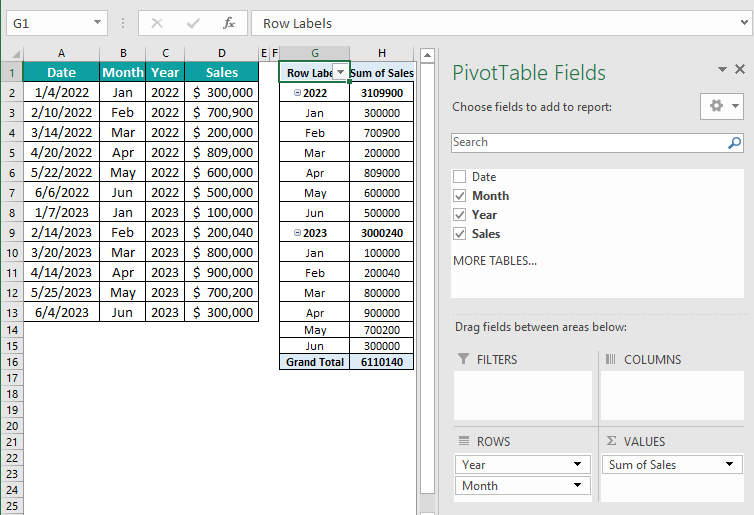Viewport: 754px width, 515px height.
Task: Click the Year header cell
Action: coord(165,72)
